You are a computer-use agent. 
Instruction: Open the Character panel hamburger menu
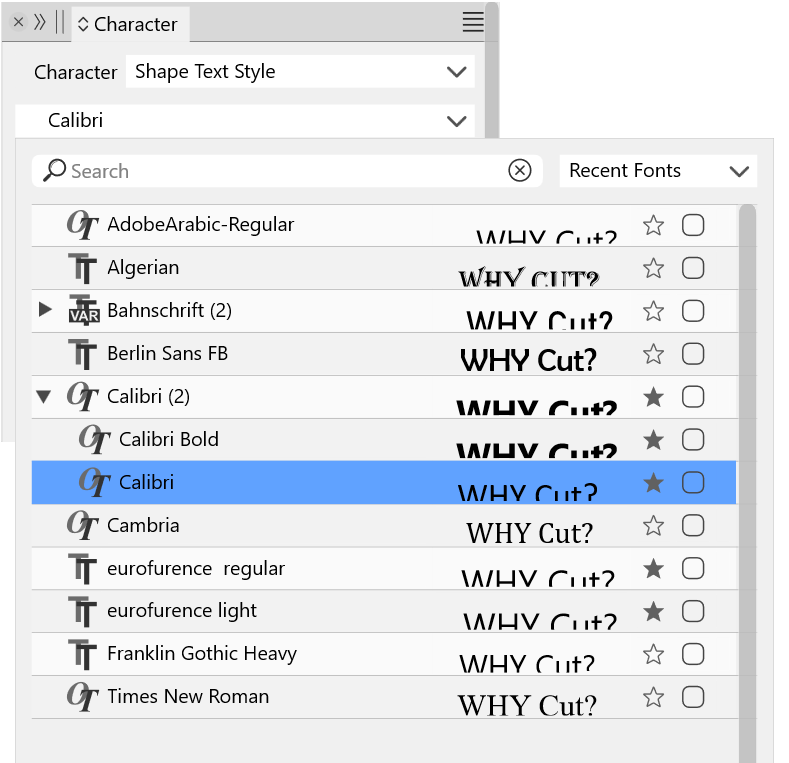pos(473,23)
